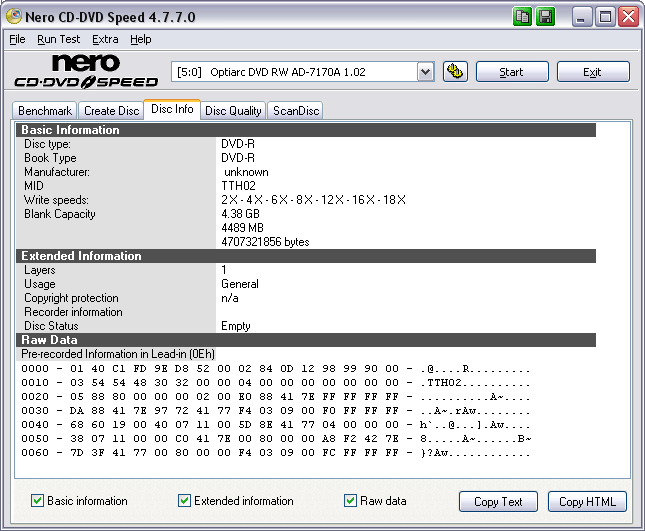Click the Exit button
Viewport: 645px width, 531px height.
(x=593, y=72)
